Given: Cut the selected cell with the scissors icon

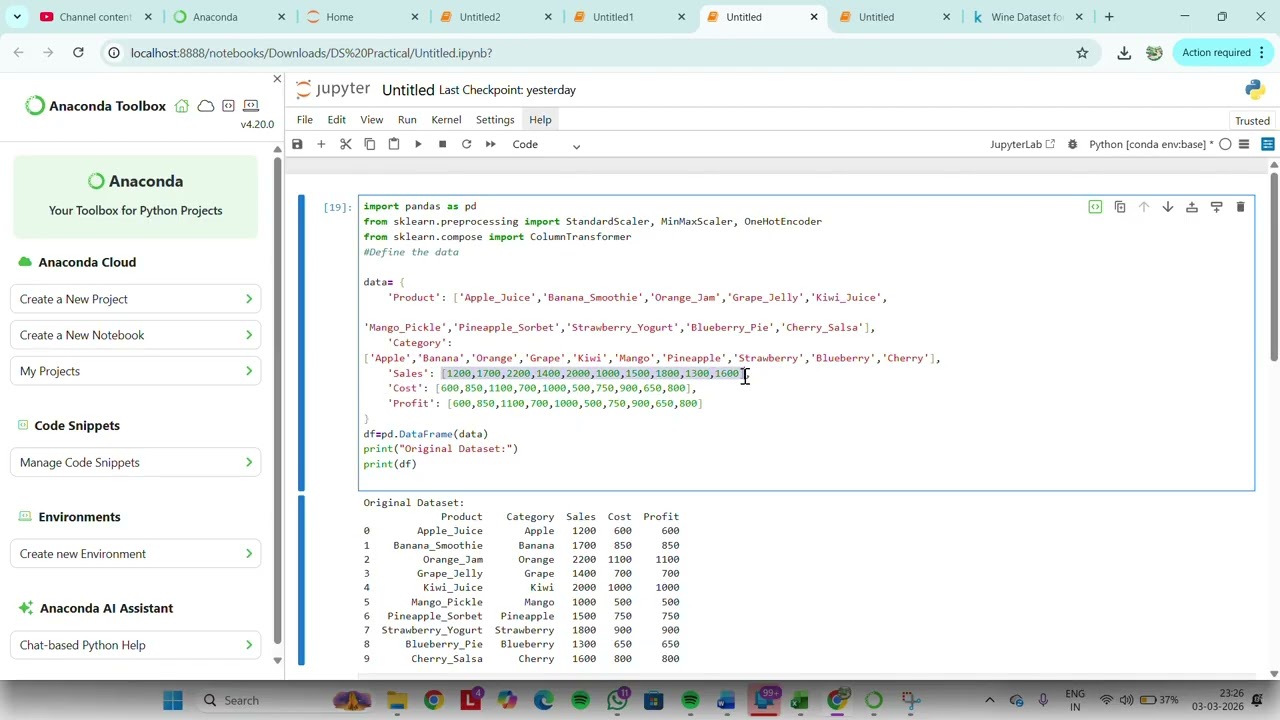Looking at the screenshot, I should 345,145.
